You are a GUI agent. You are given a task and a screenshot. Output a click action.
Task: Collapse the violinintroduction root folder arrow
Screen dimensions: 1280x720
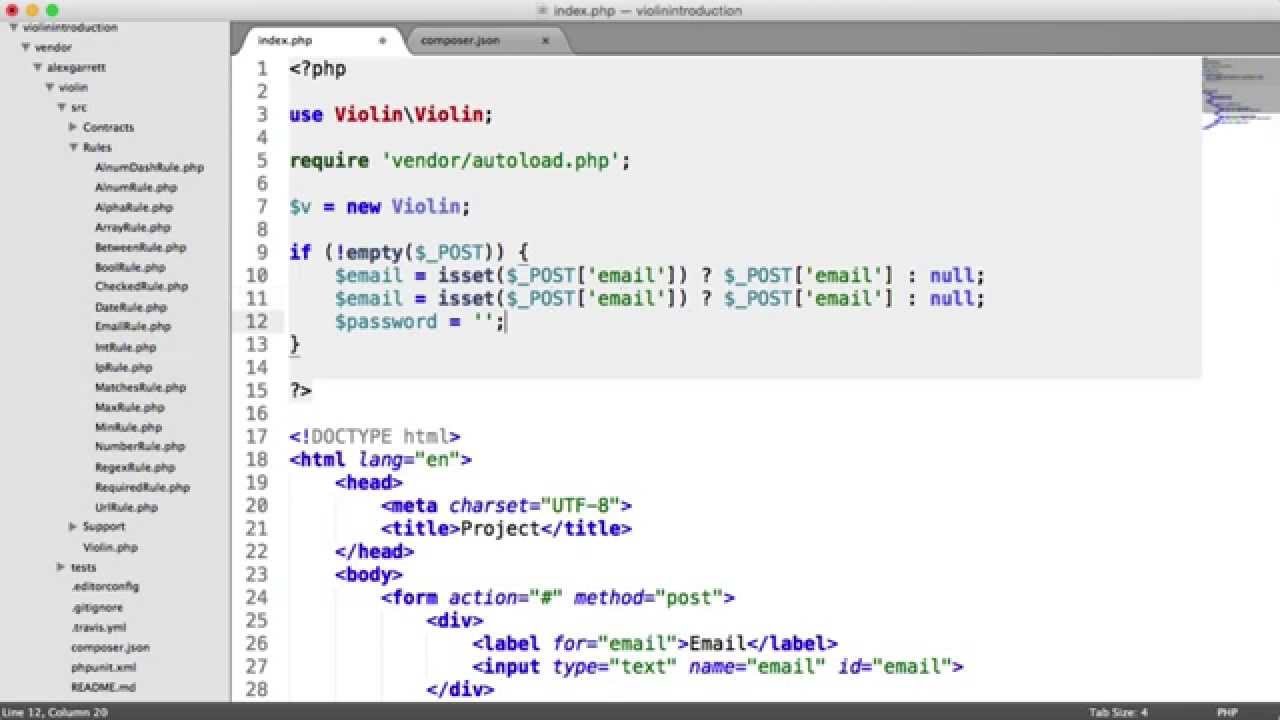coord(14,28)
